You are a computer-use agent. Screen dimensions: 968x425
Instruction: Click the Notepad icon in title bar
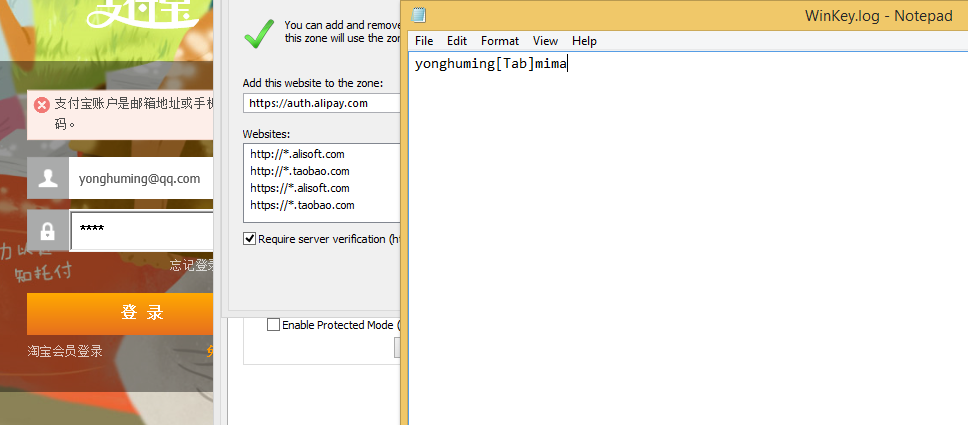(x=418, y=15)
